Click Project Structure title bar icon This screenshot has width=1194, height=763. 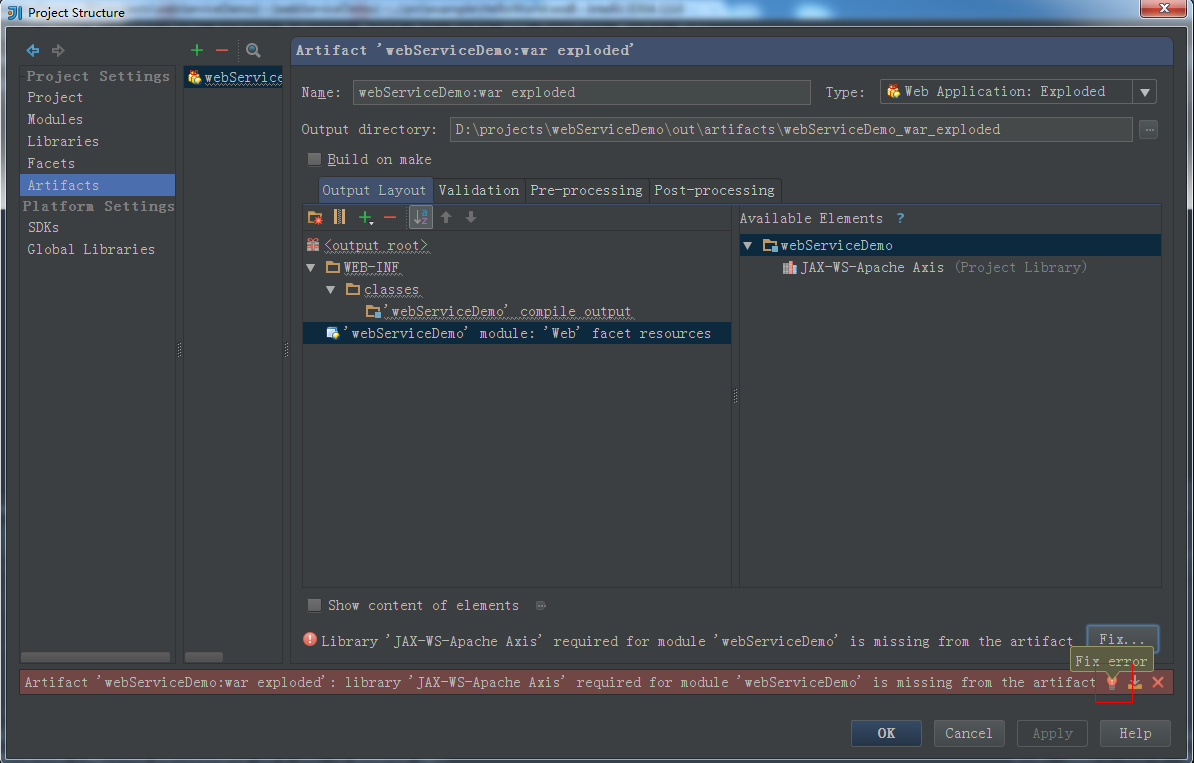[x=14, y=12]
